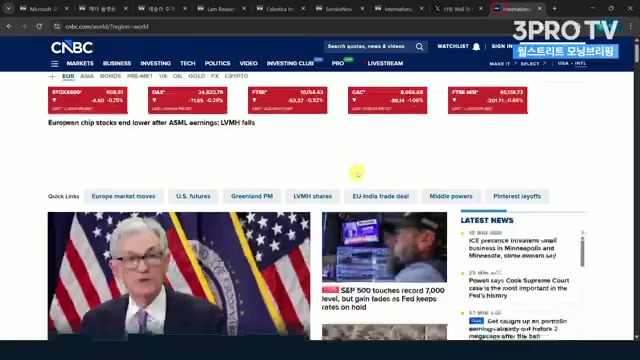Click the browser back arrow

coord(9,27)
